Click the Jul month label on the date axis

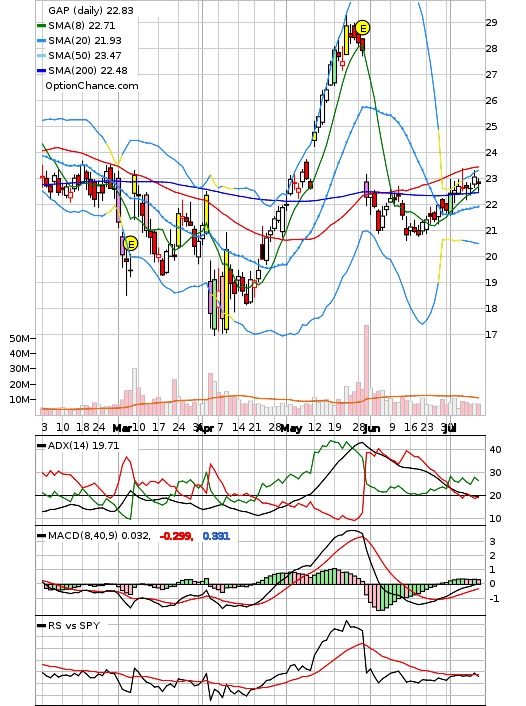coord(449,428)
